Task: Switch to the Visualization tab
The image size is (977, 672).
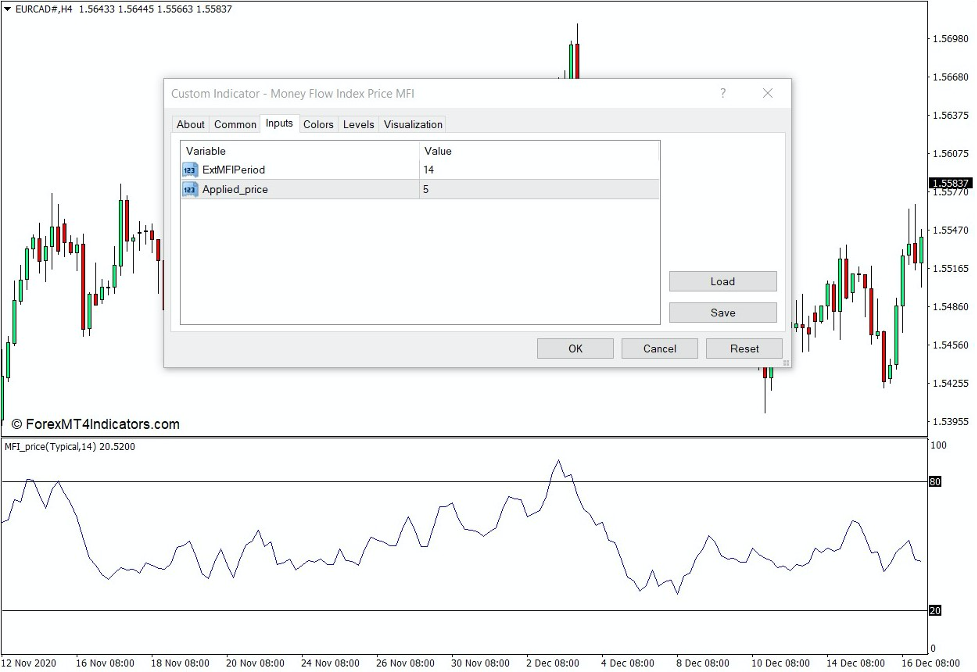Action: pyautogui.click(x=412, y=124)
